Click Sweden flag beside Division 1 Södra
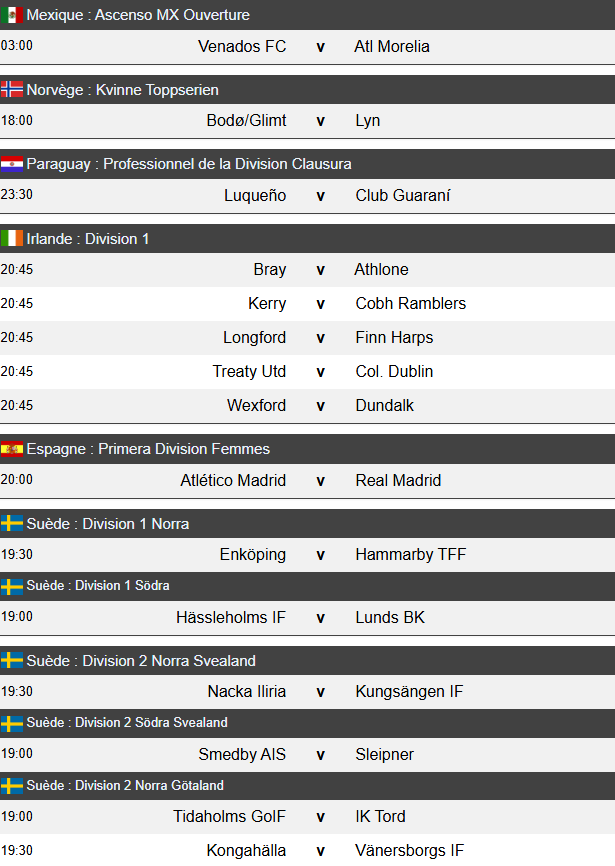The image size is (615, 866). pos(12,586)
